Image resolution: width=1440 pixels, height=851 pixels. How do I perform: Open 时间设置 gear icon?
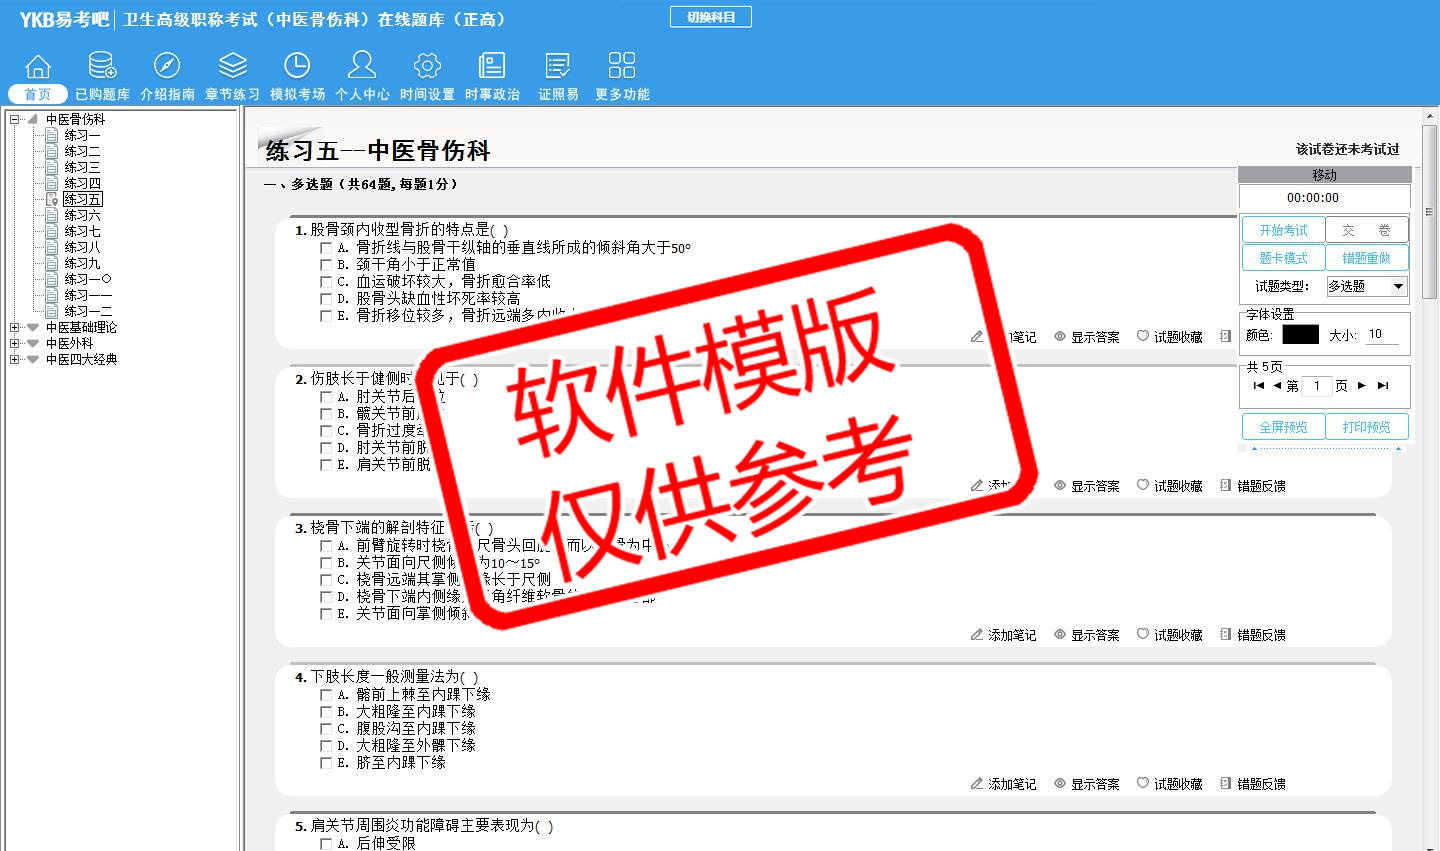[427, 66]
